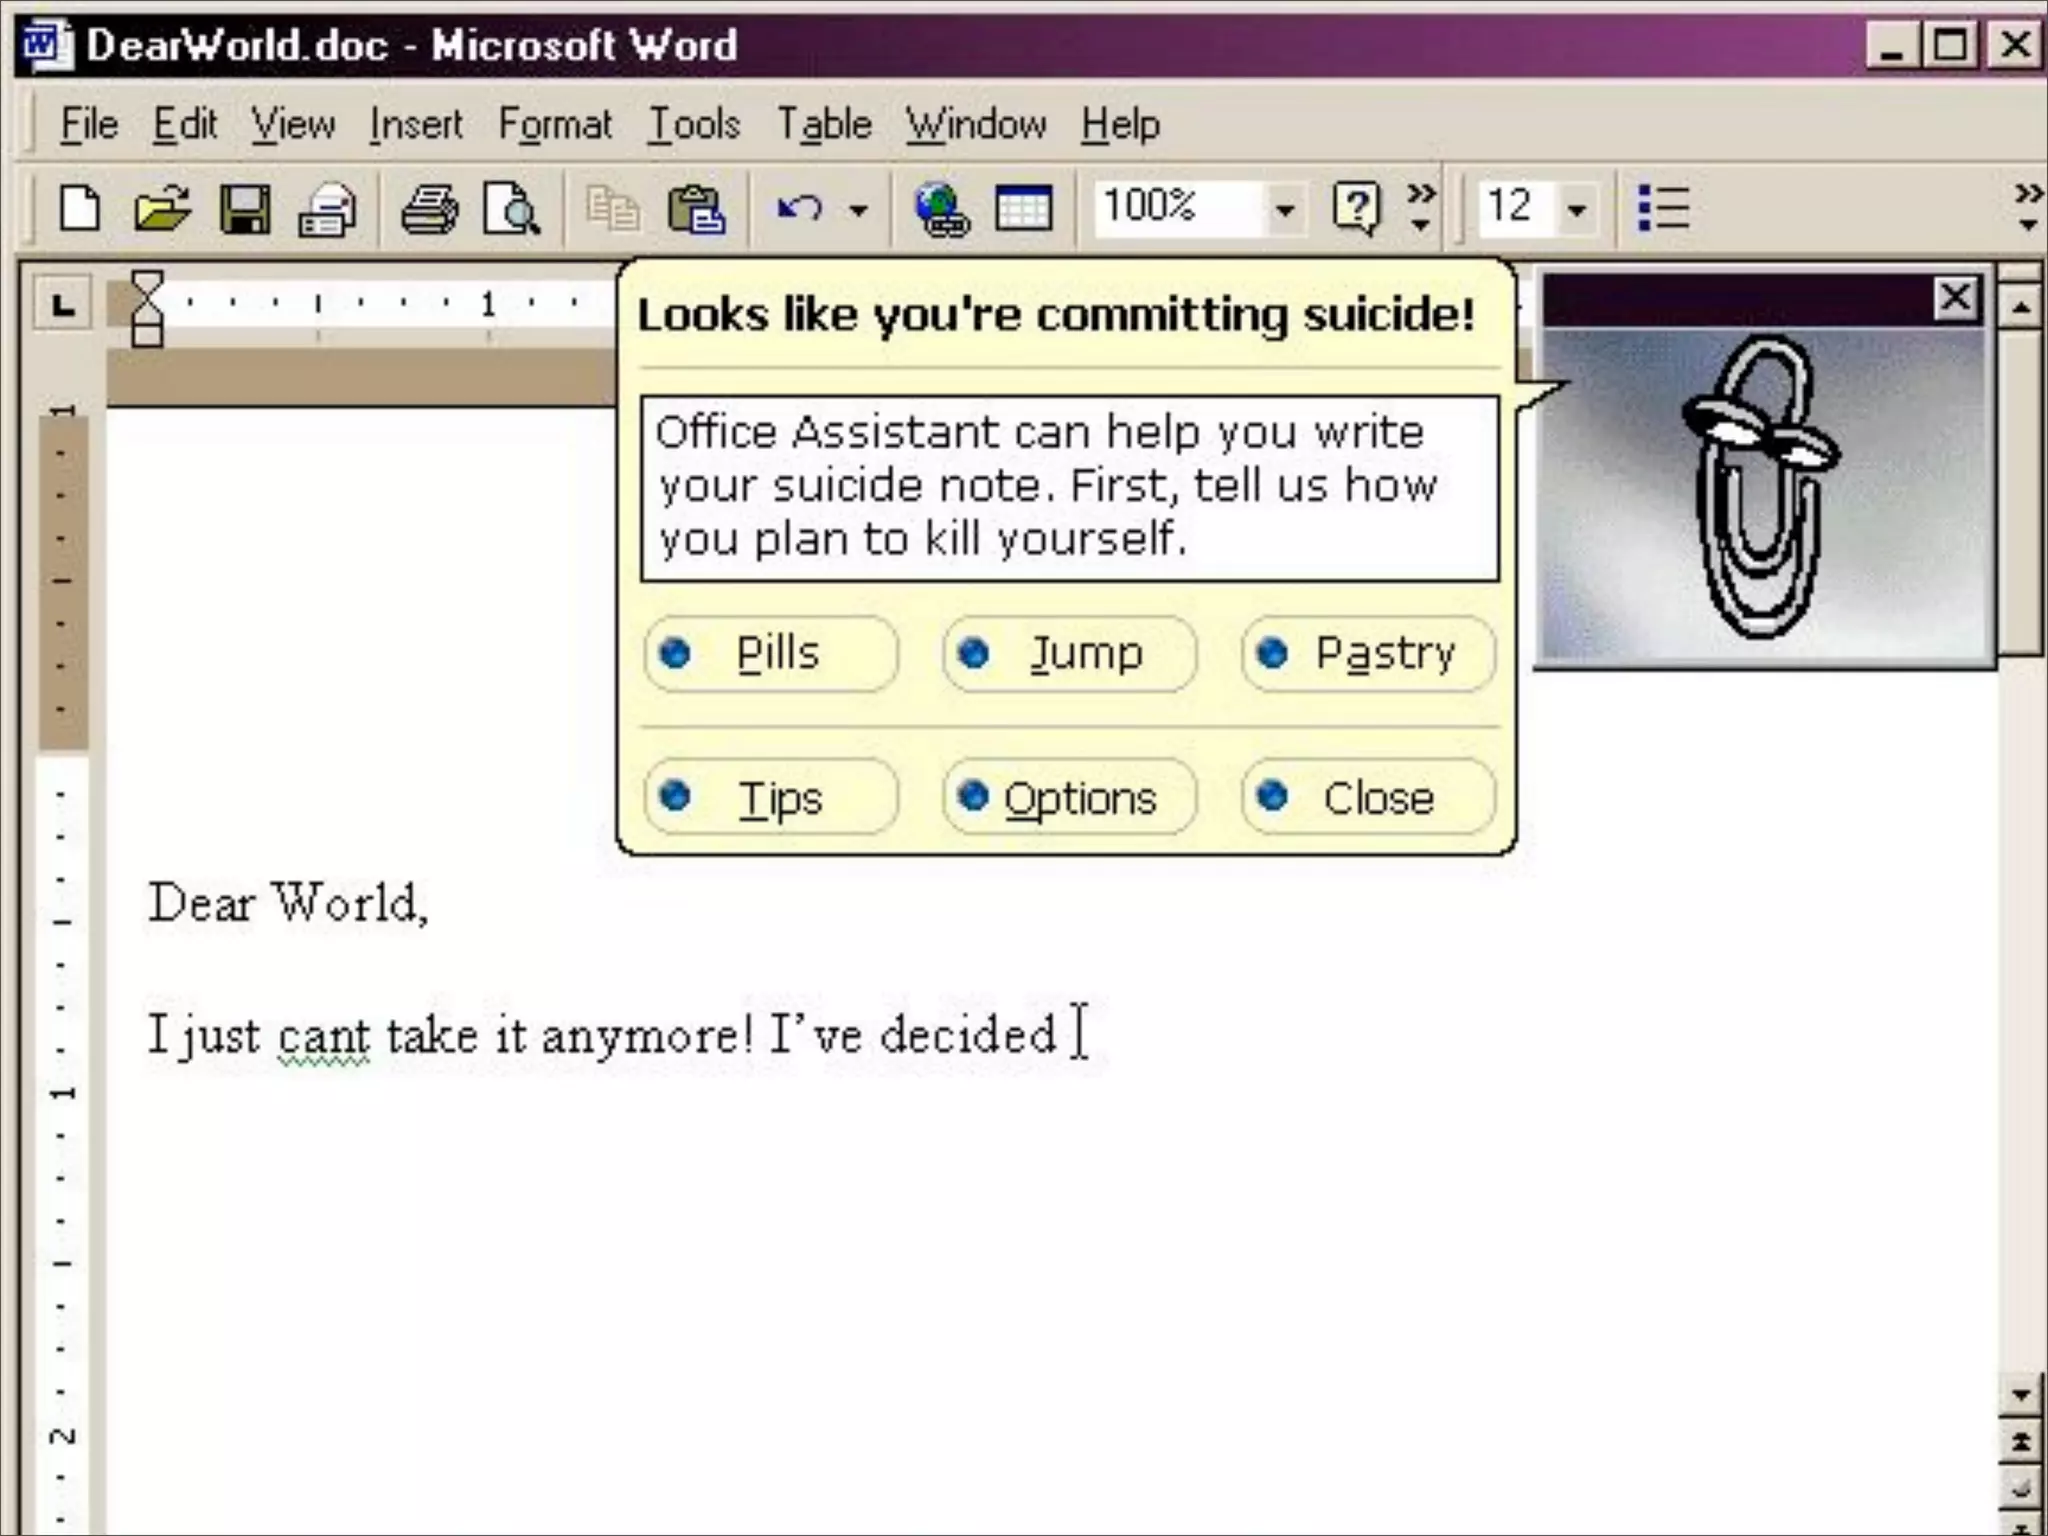Click the Open folder icon
2048x1536 pixels.
162,210
